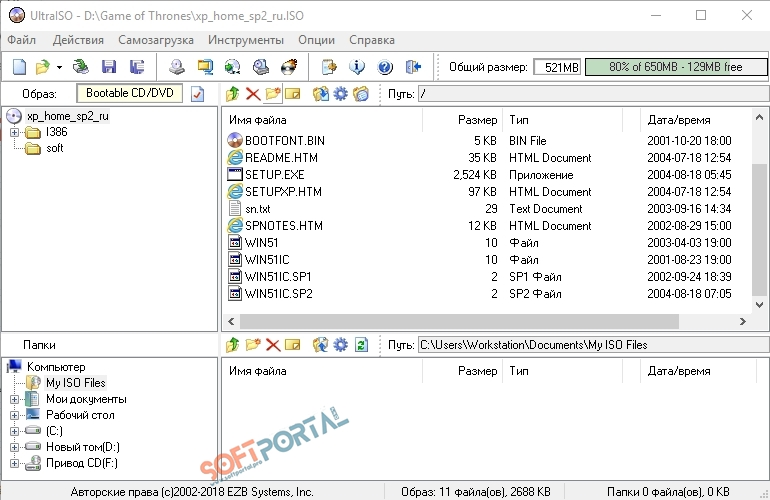
Task: Expand the Привод CD(F:) node
Action: [x=14, y=463]
